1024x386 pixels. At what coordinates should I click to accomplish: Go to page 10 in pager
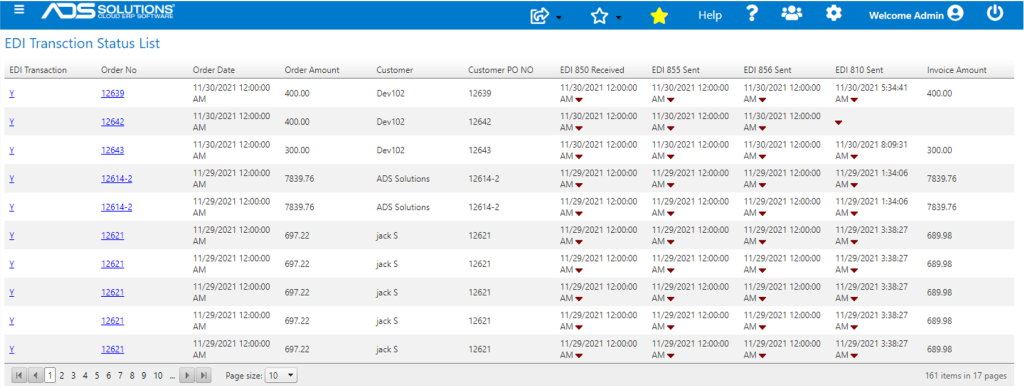click(x=158, y=376)
